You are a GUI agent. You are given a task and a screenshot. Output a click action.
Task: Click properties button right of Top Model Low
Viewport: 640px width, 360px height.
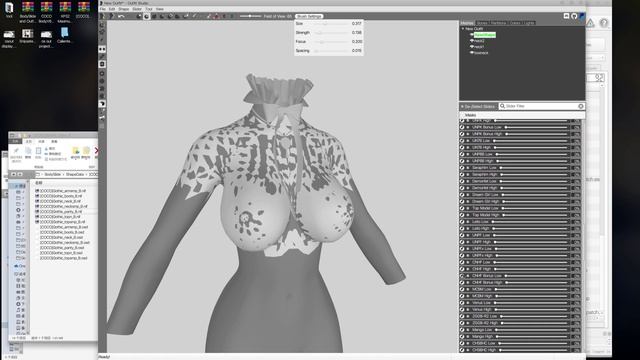pos(576,208)
